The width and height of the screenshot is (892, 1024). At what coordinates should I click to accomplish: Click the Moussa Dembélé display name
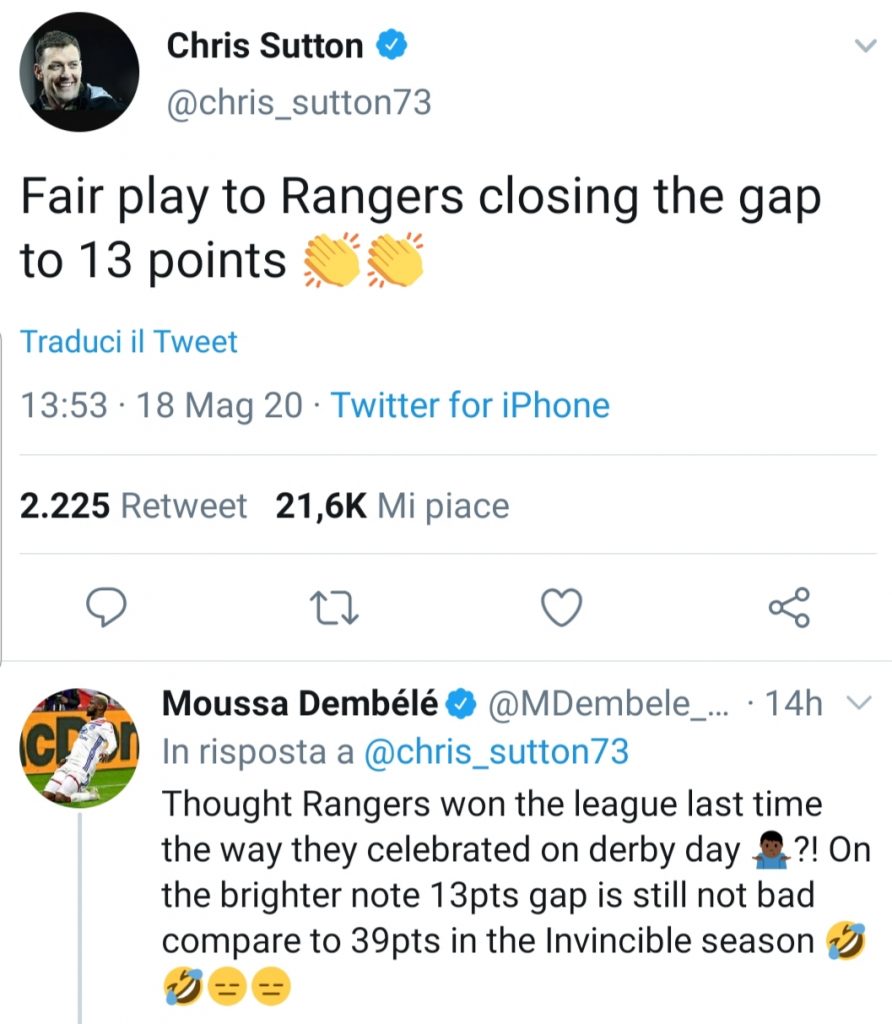pyautogui.click(x=299, y=705)
